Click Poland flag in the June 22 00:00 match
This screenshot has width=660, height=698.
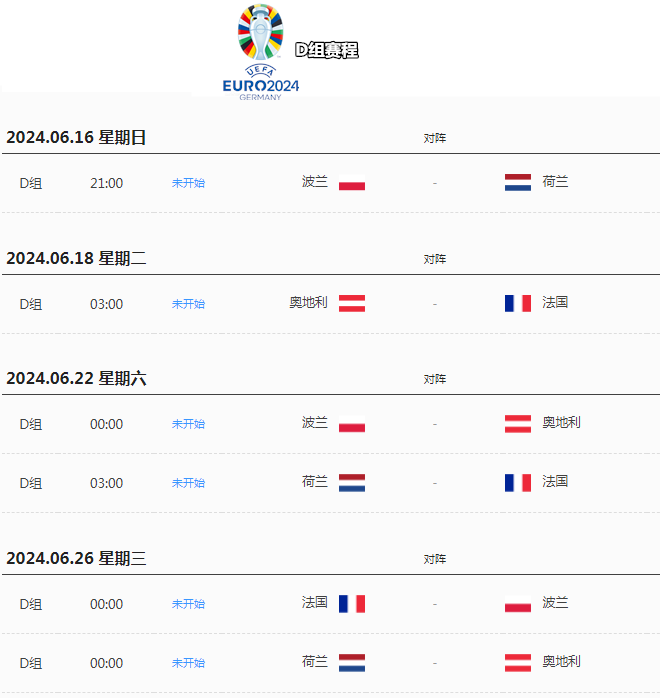click(352, 424)
